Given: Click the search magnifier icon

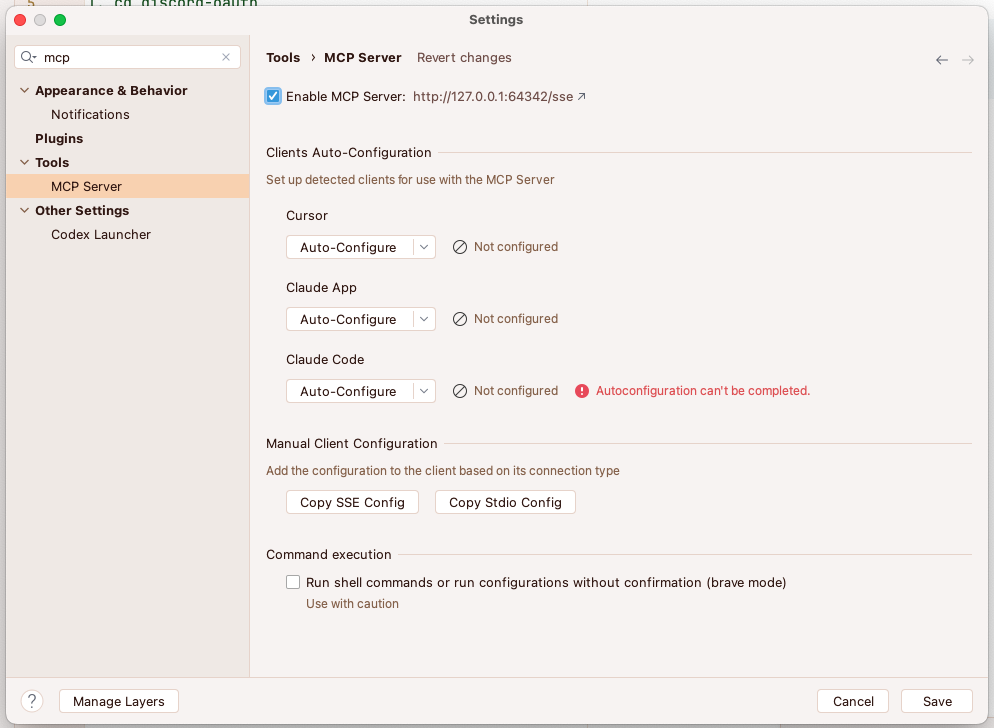Looking at the screenshot, I should click(x=27, y=57).
